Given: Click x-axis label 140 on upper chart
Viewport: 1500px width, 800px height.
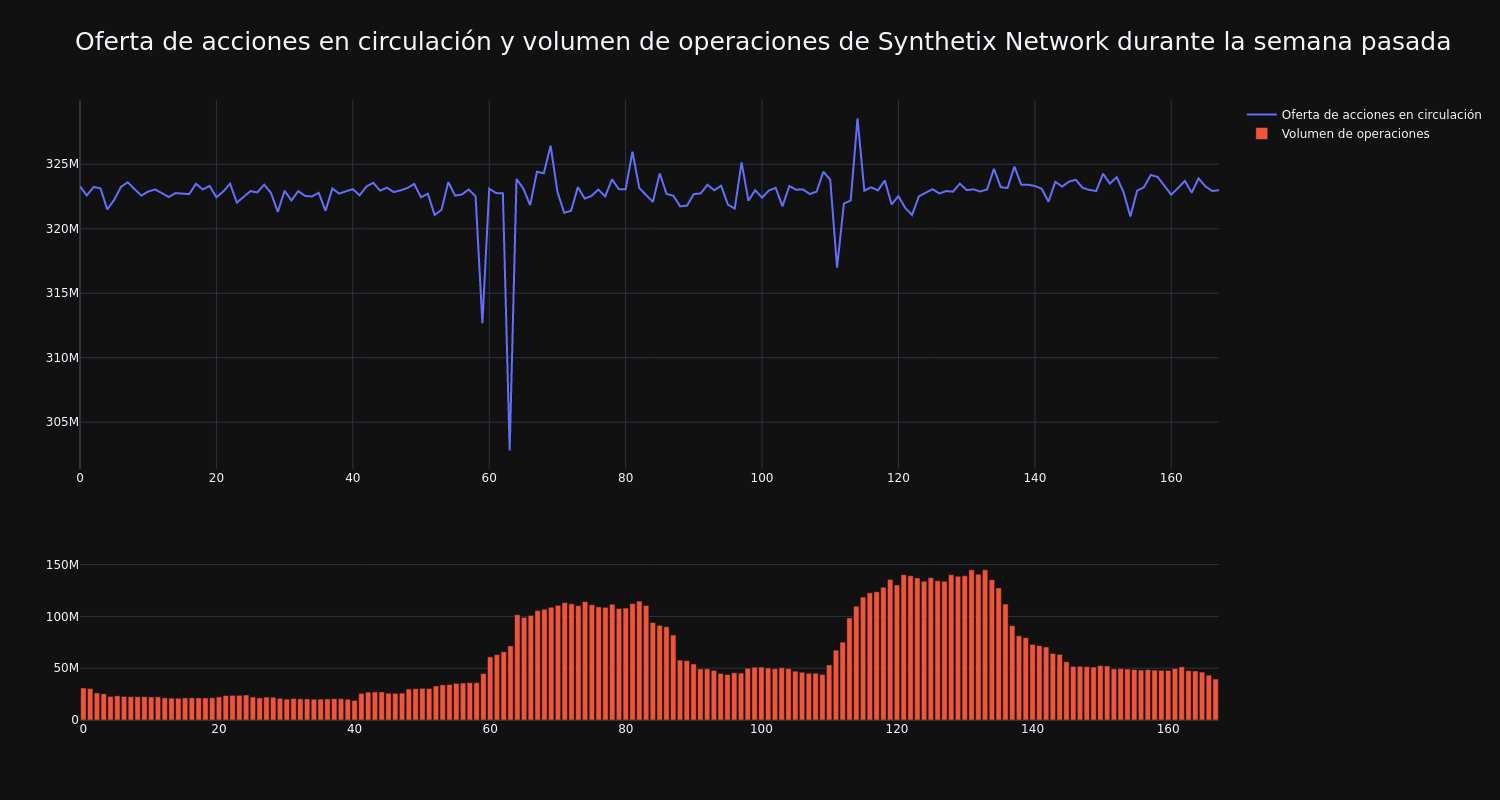Looking at the screenshot, I should tap(1035, 479).
